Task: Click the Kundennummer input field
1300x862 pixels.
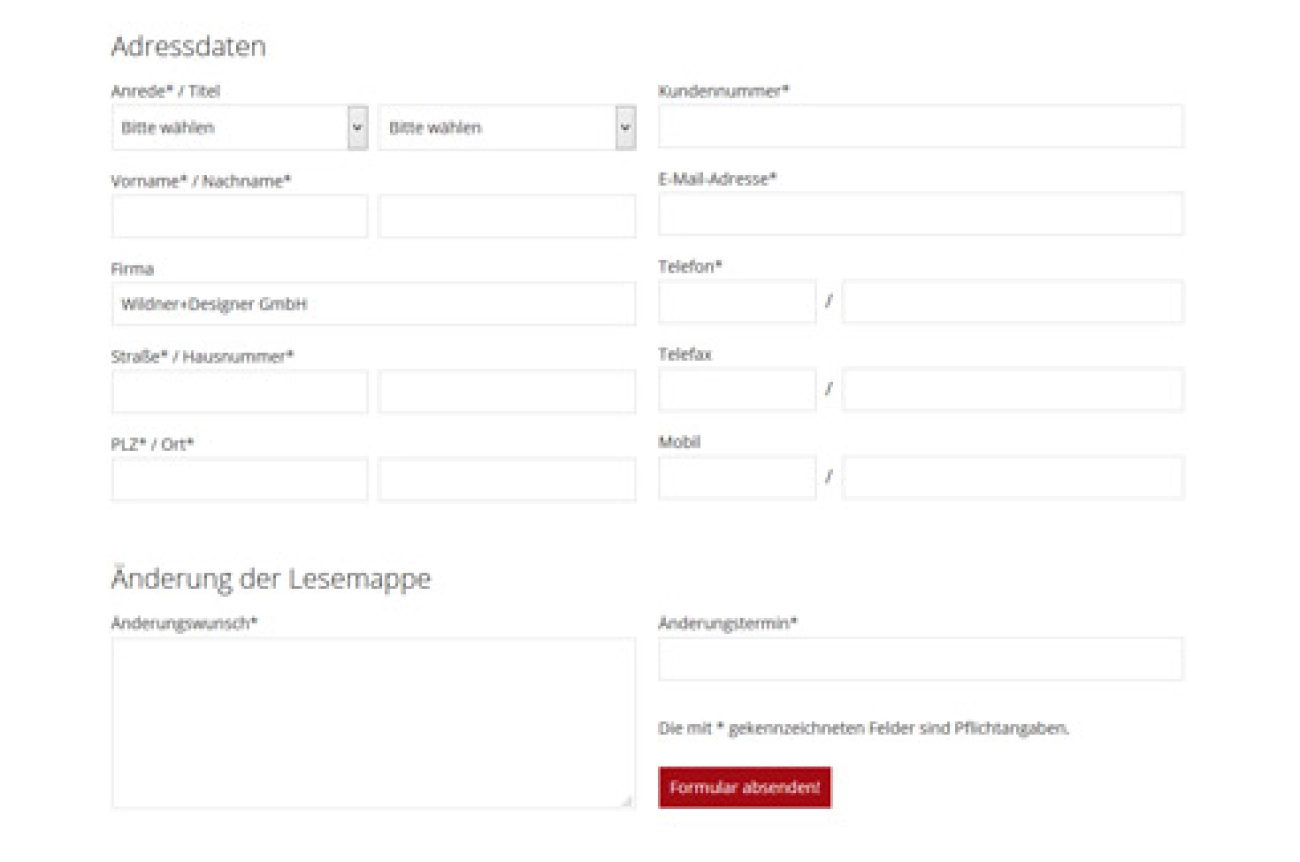Action: coord(920,126)
